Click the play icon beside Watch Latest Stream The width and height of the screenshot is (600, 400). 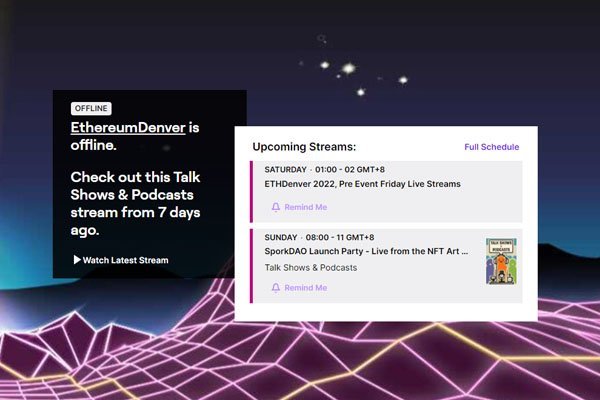click(77, 260)
